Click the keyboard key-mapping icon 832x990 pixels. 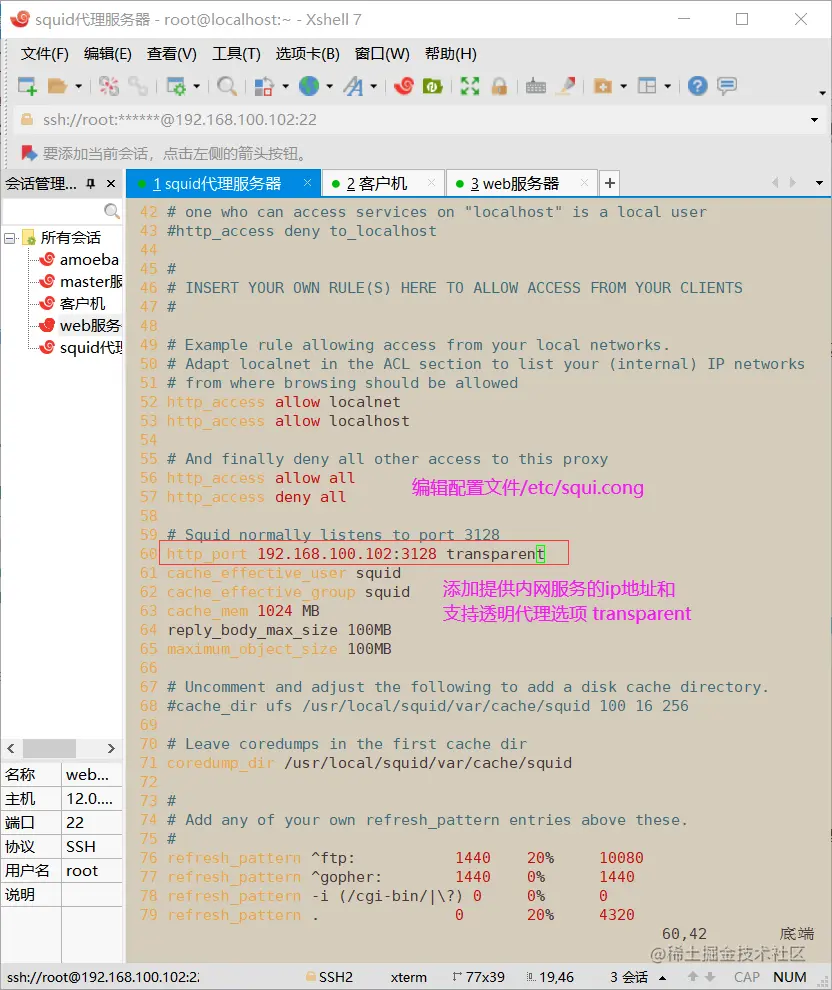click(x=536, y=86)
